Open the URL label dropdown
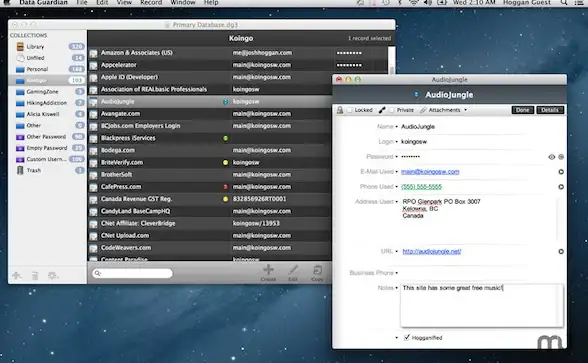The height and width of the screenshot is (363, 588). pyautogui.click(x=396, y=252)
